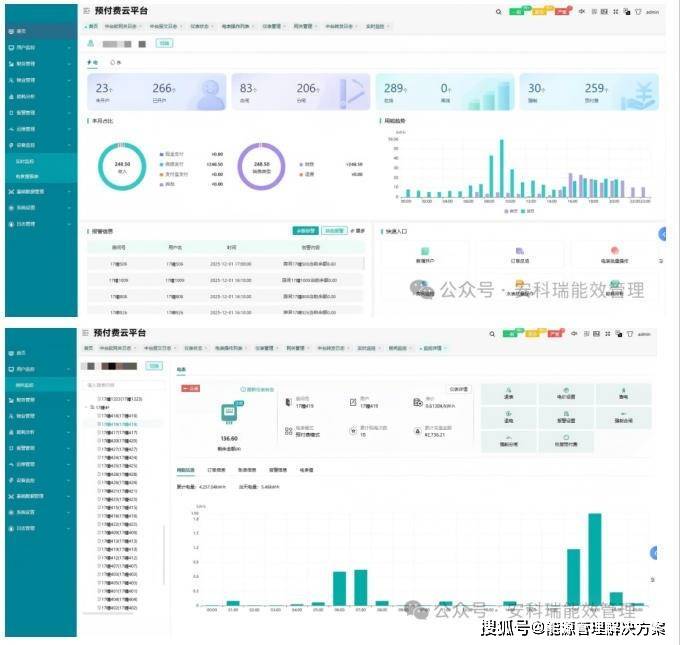Switch to 订单信息 tab under meter details
The image size is (680, 645).
coord(215,468)
